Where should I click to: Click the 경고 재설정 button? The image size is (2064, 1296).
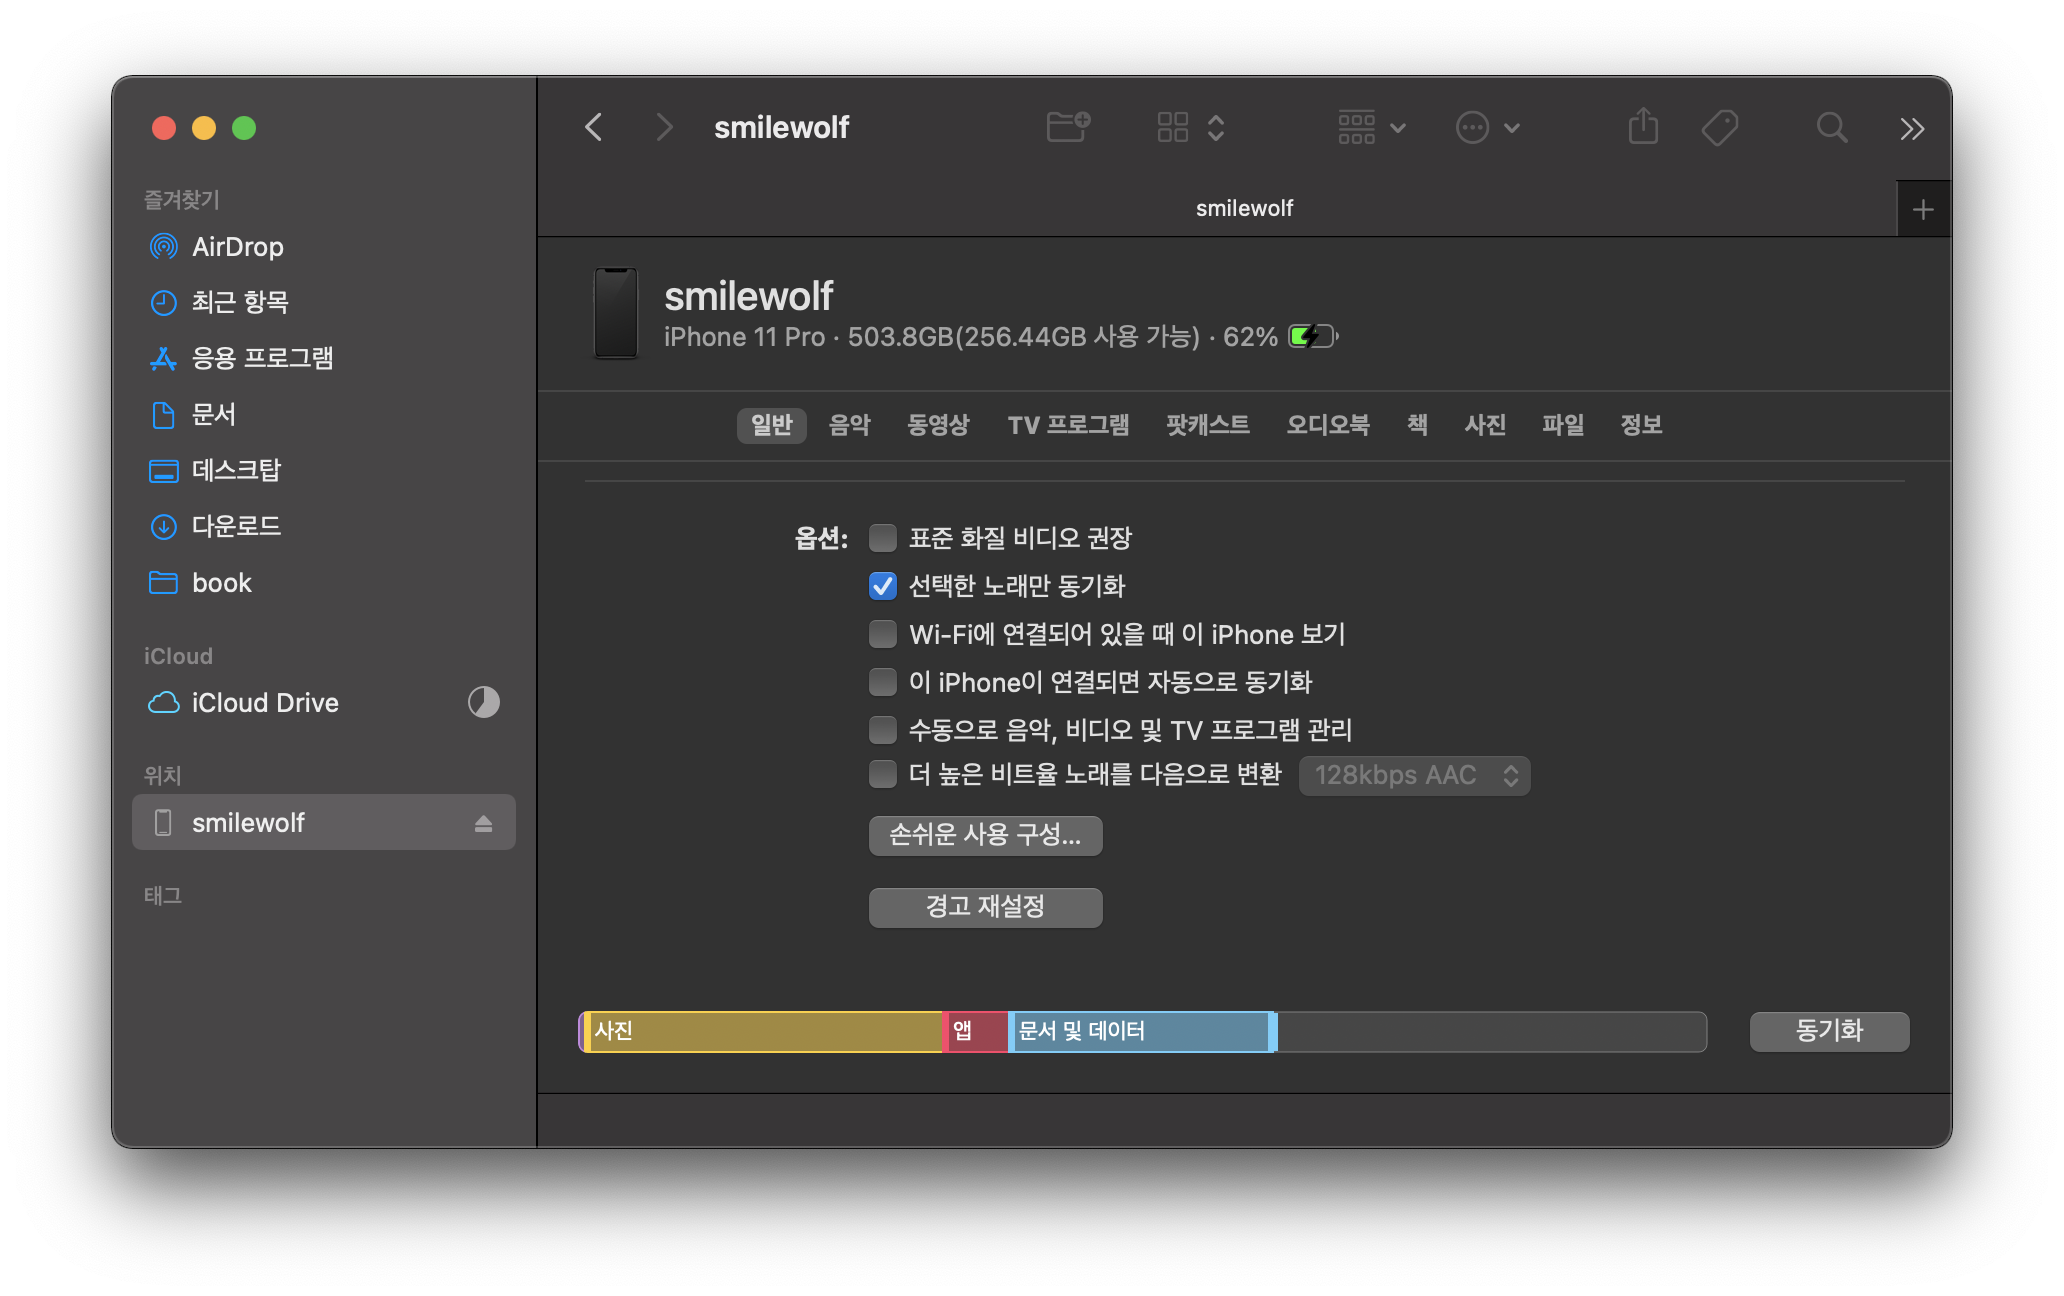pos(985,907)
